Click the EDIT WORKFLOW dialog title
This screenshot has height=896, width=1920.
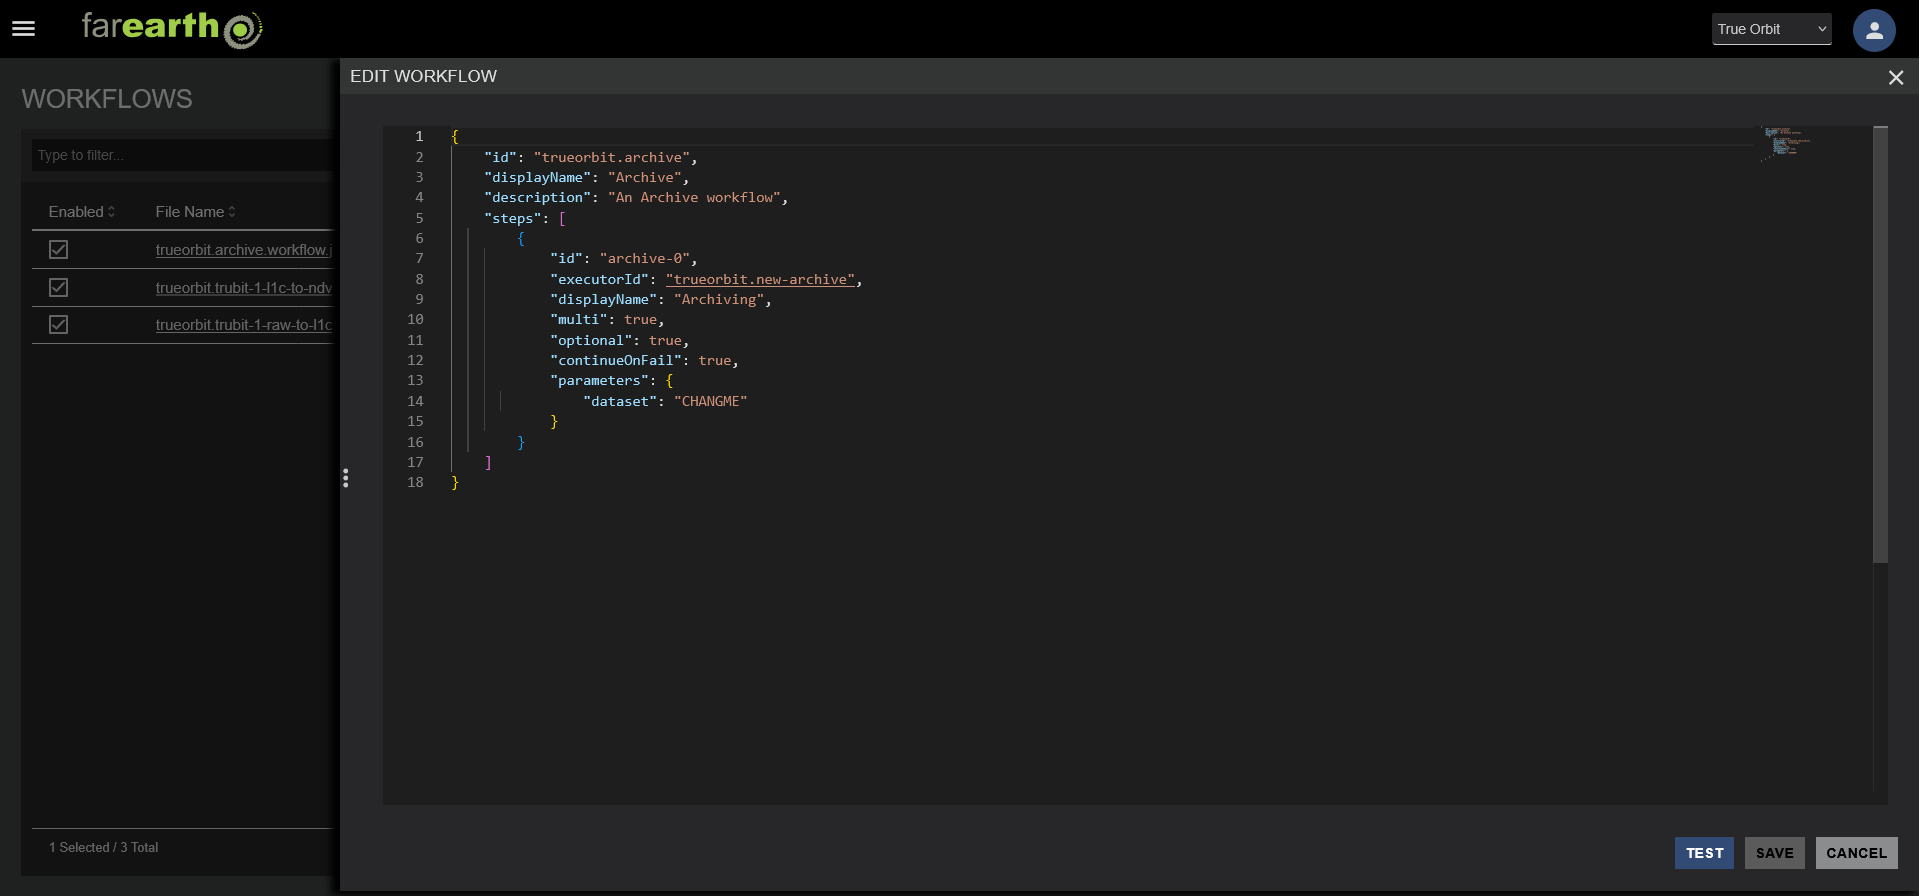pyautogui.click(x=423, y=76)
